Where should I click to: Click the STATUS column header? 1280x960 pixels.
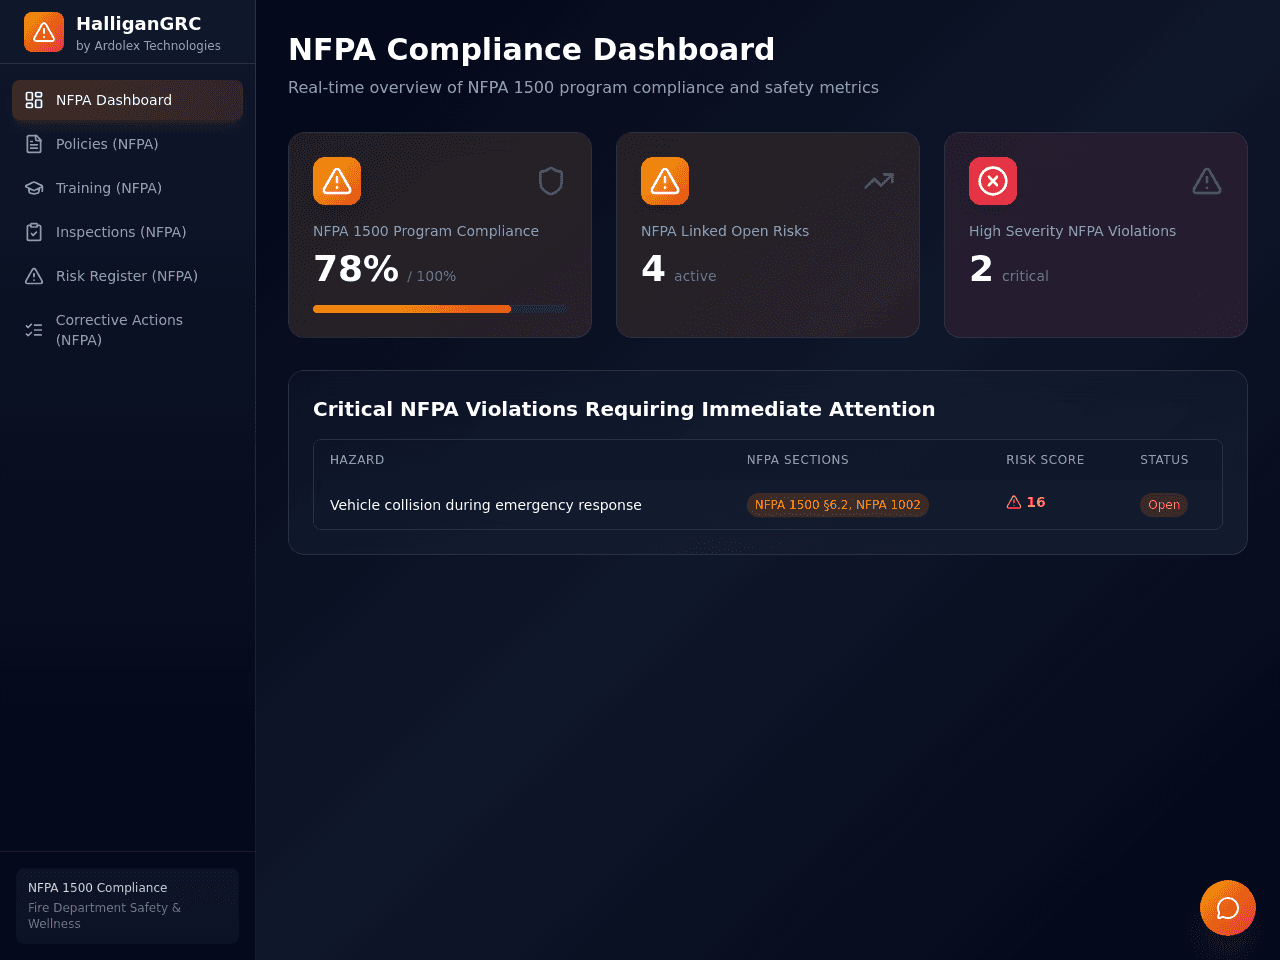[1164, 460]
